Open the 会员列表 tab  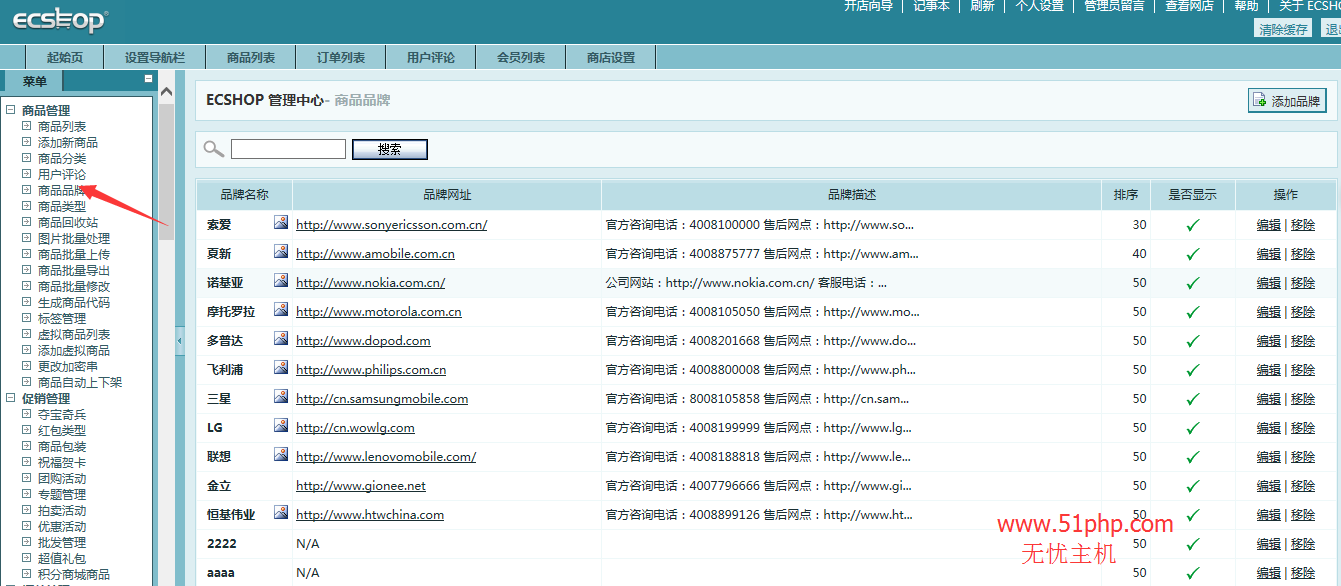(521, 57)
